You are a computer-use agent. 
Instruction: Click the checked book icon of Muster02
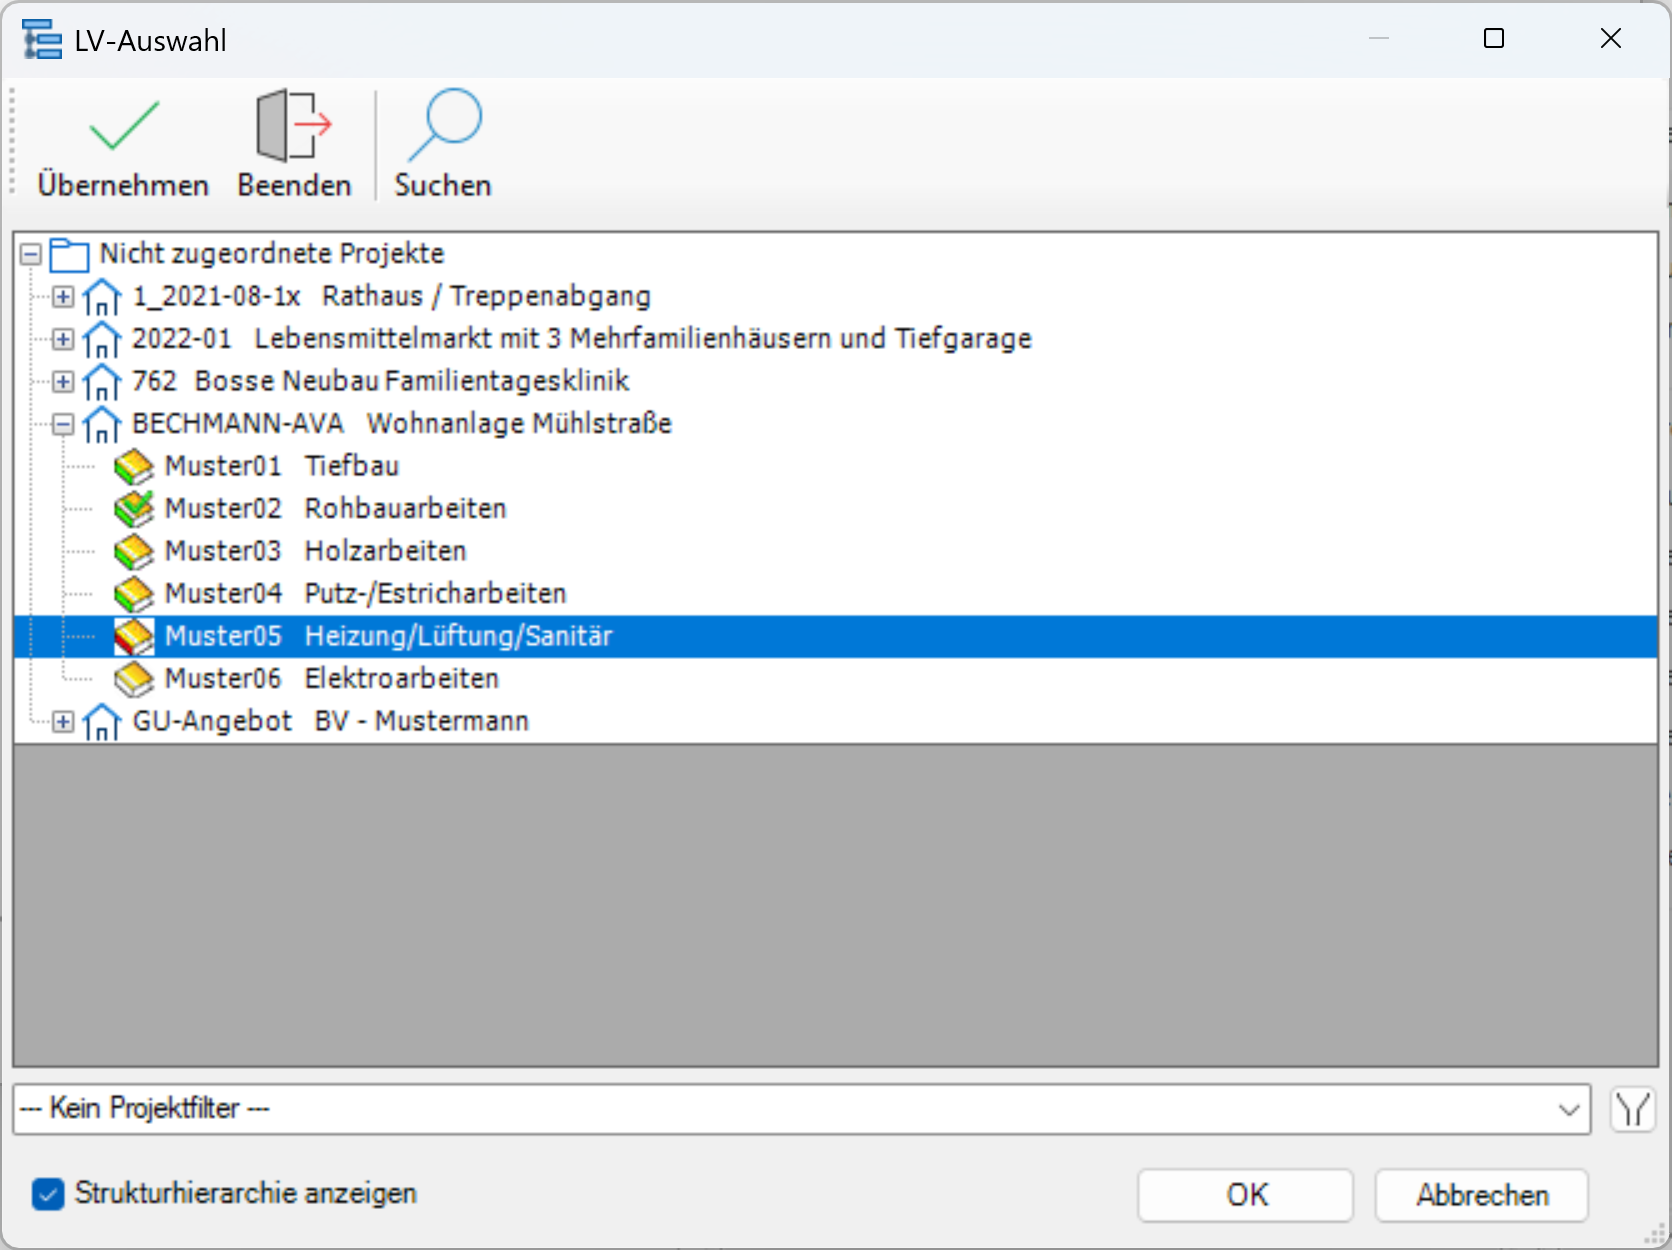pyautogui.click(x=133, y=509)
